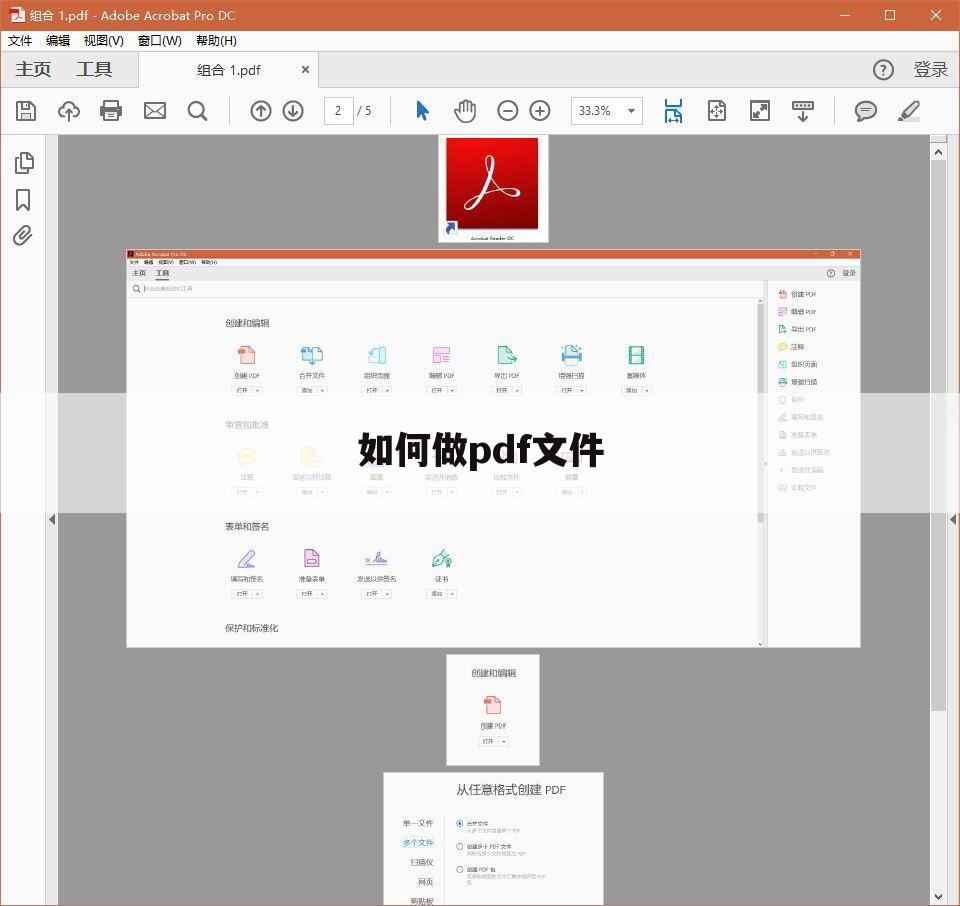
Task: Activate the Hand pan tool
Action: [x=465, y=111]
